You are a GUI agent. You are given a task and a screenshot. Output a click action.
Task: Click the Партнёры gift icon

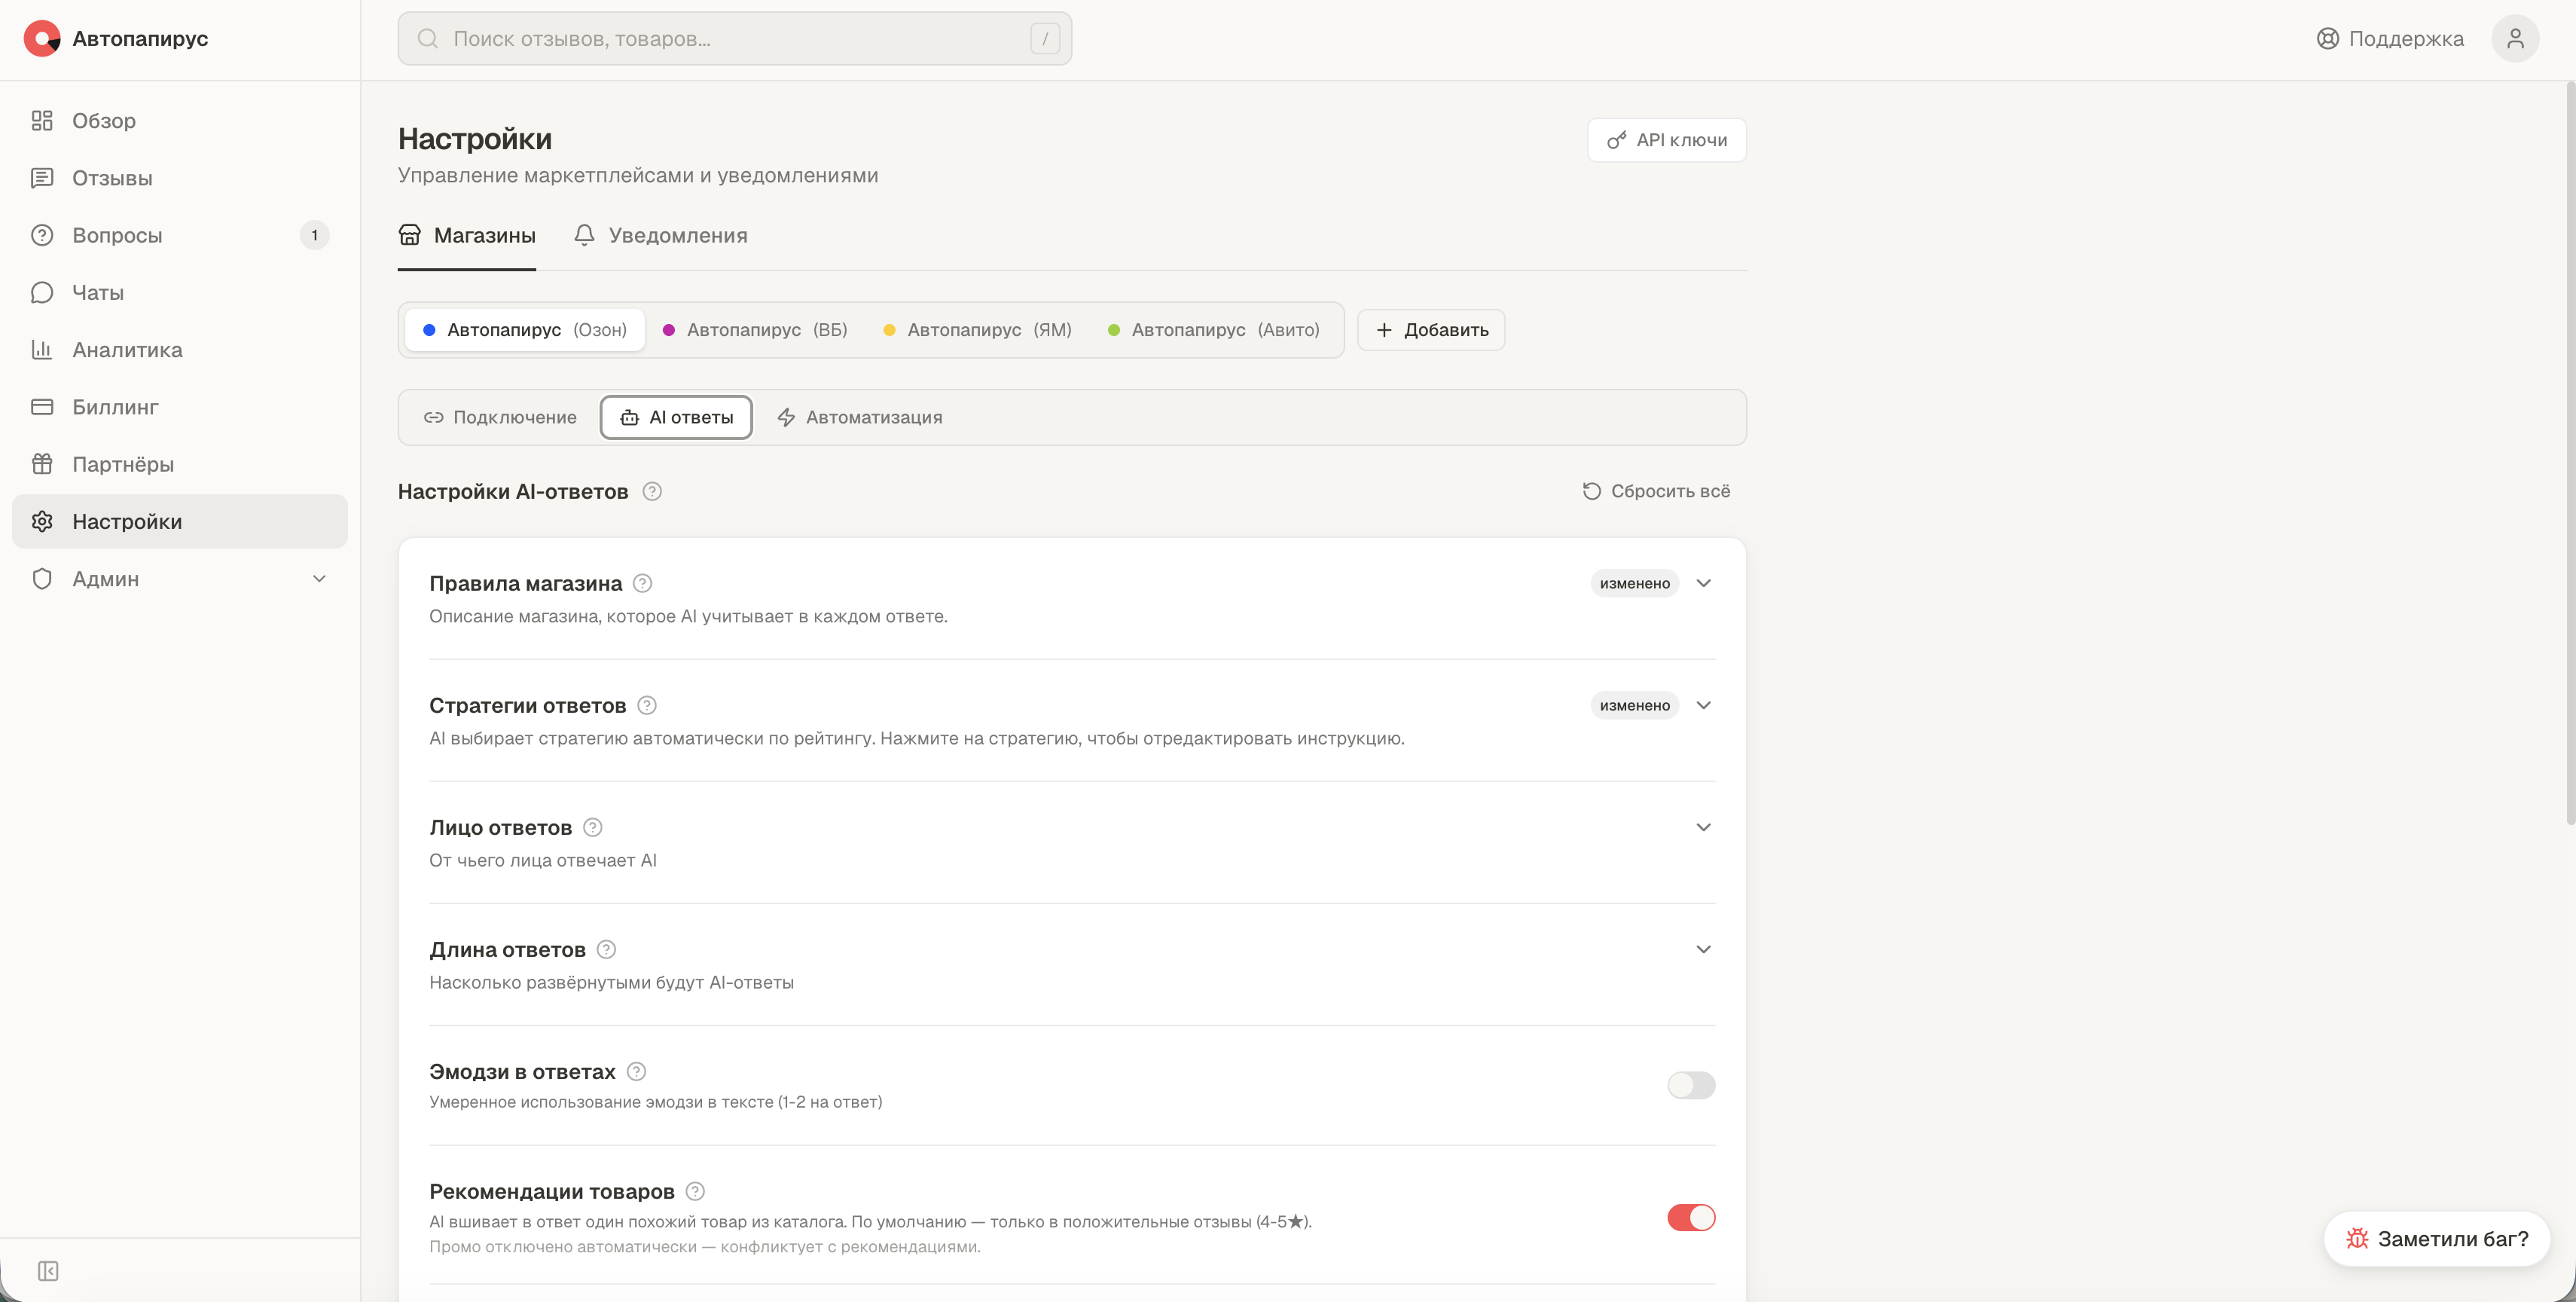click(x=42, y=464)
